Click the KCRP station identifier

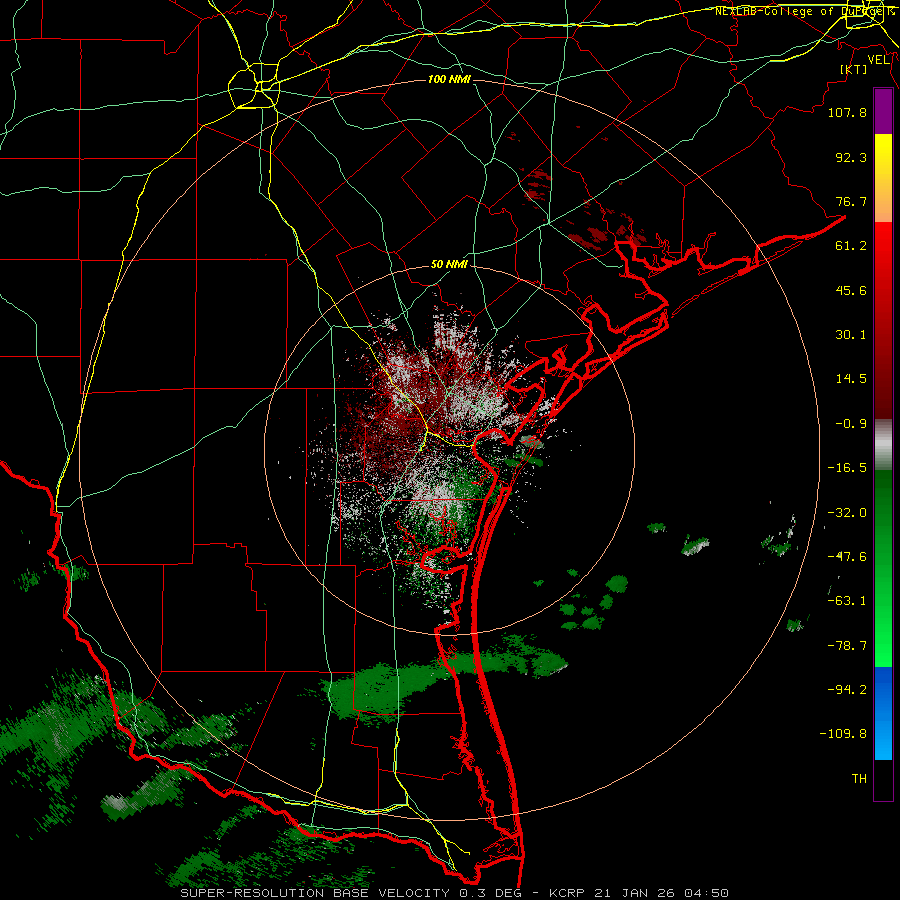tap(565, 893)
